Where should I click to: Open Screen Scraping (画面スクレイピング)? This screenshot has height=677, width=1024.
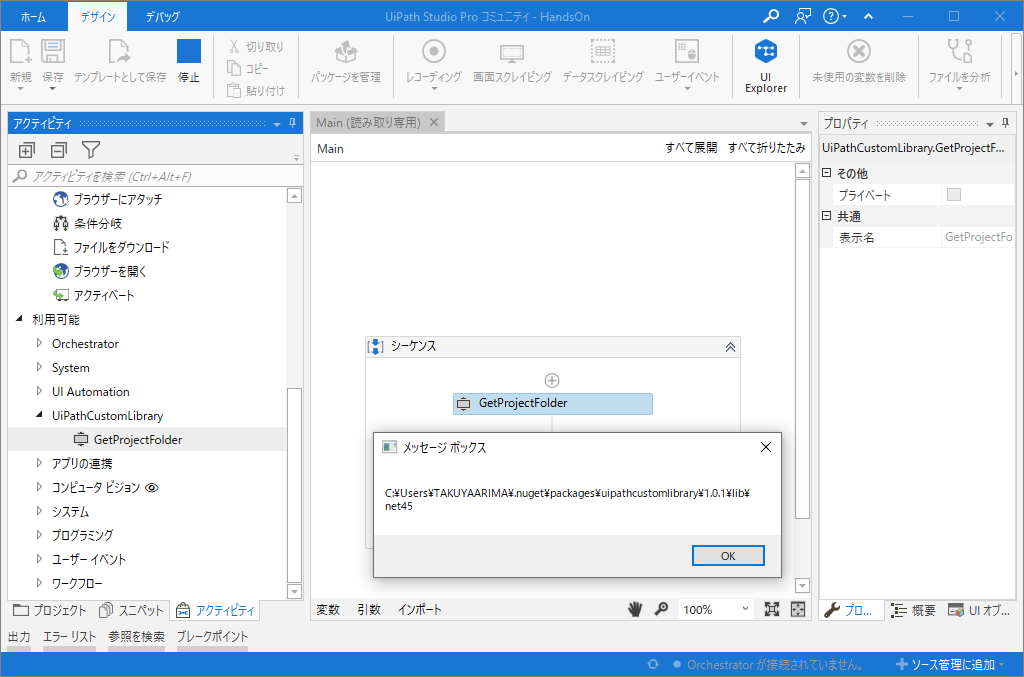[x=512, y=61]
